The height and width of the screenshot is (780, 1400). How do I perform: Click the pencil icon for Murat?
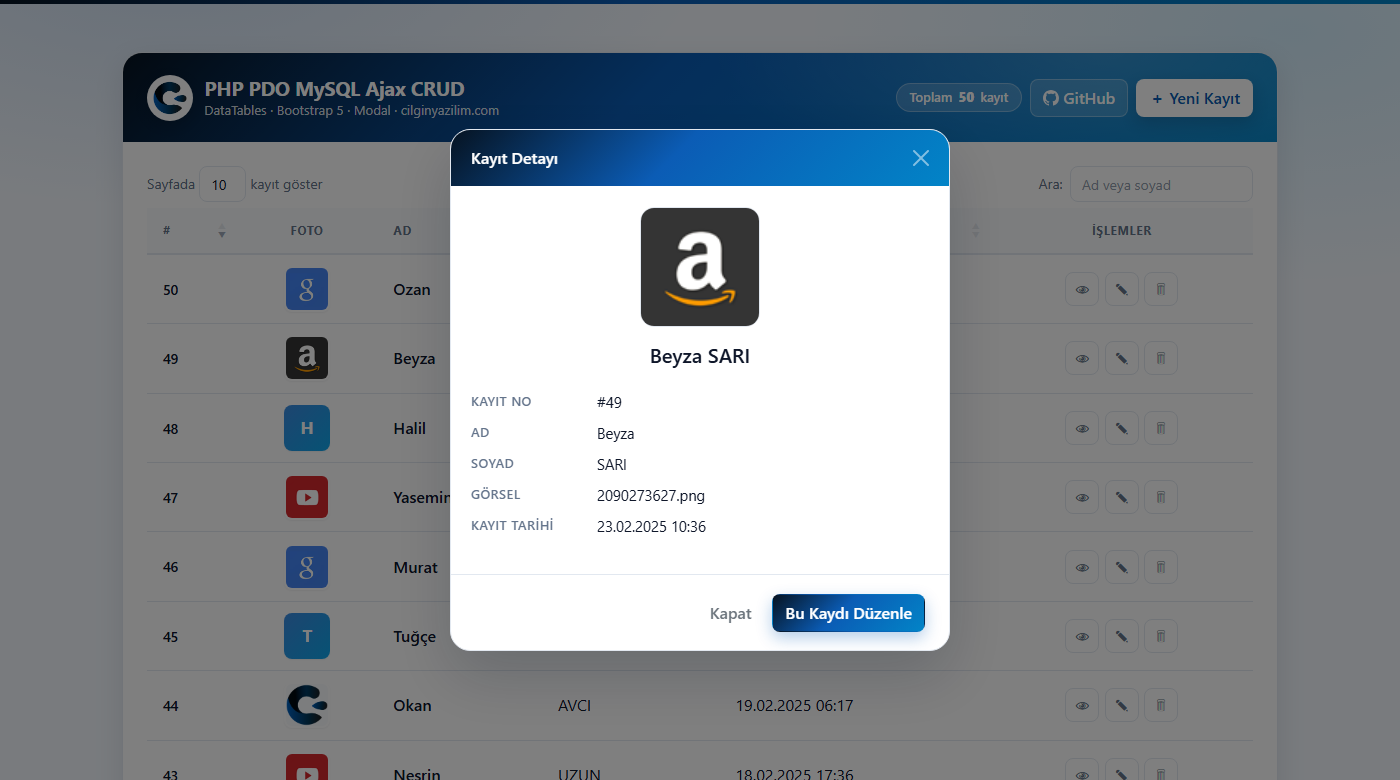click(x=1122, y=567)
